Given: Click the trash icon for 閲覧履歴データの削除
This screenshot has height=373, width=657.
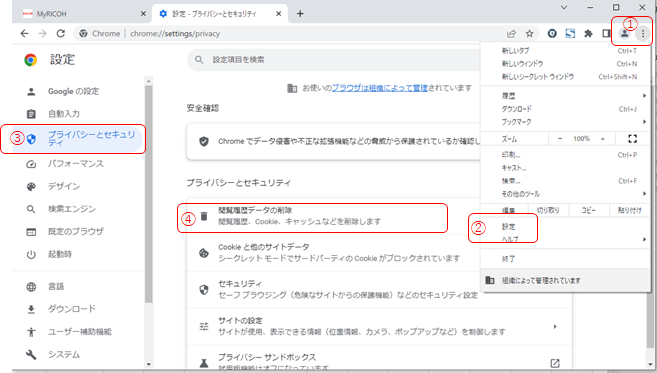Looking at the screenshot, I should pos(204,216).
